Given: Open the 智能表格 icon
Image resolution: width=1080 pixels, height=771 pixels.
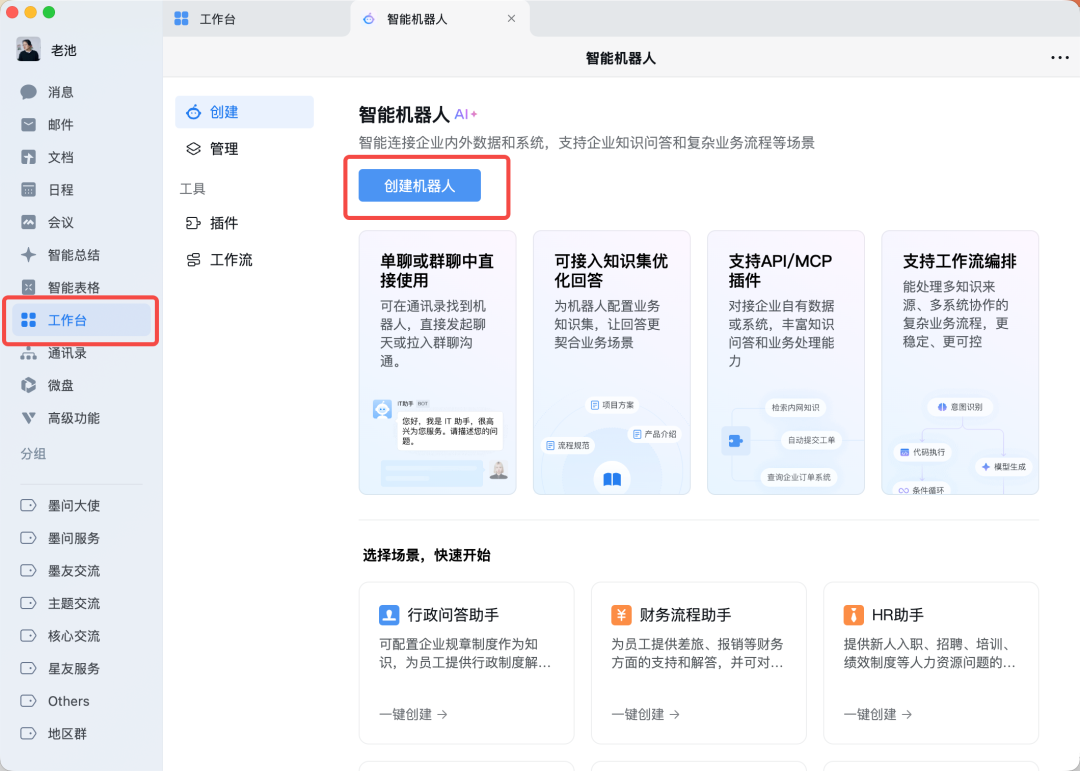Looking at the screenshot, I should click(29, 287).
